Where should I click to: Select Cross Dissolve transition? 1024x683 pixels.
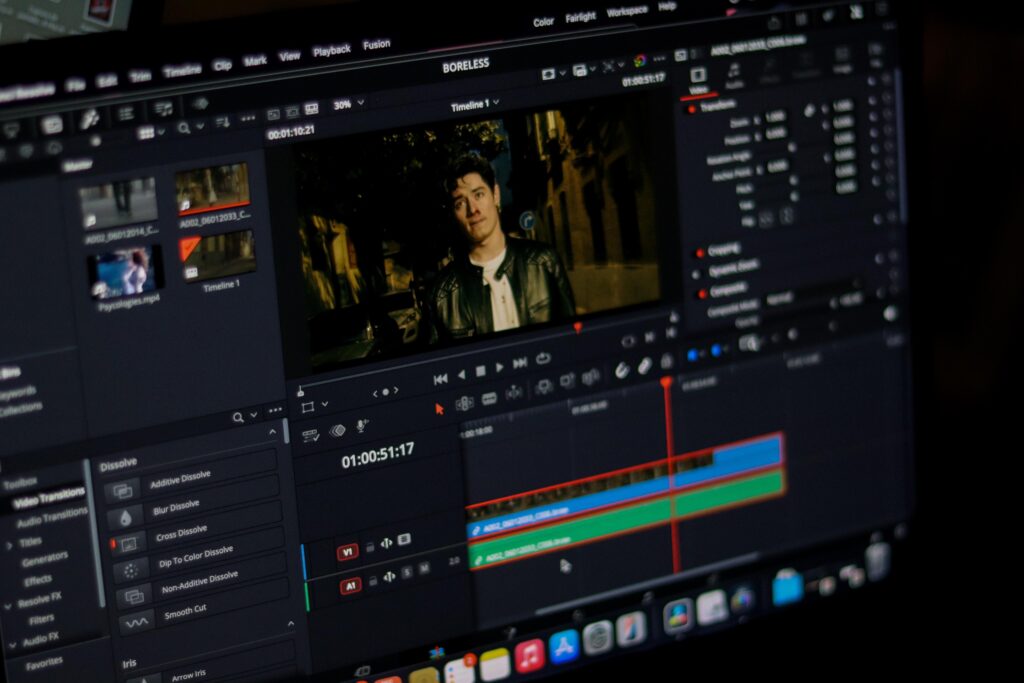178,530
